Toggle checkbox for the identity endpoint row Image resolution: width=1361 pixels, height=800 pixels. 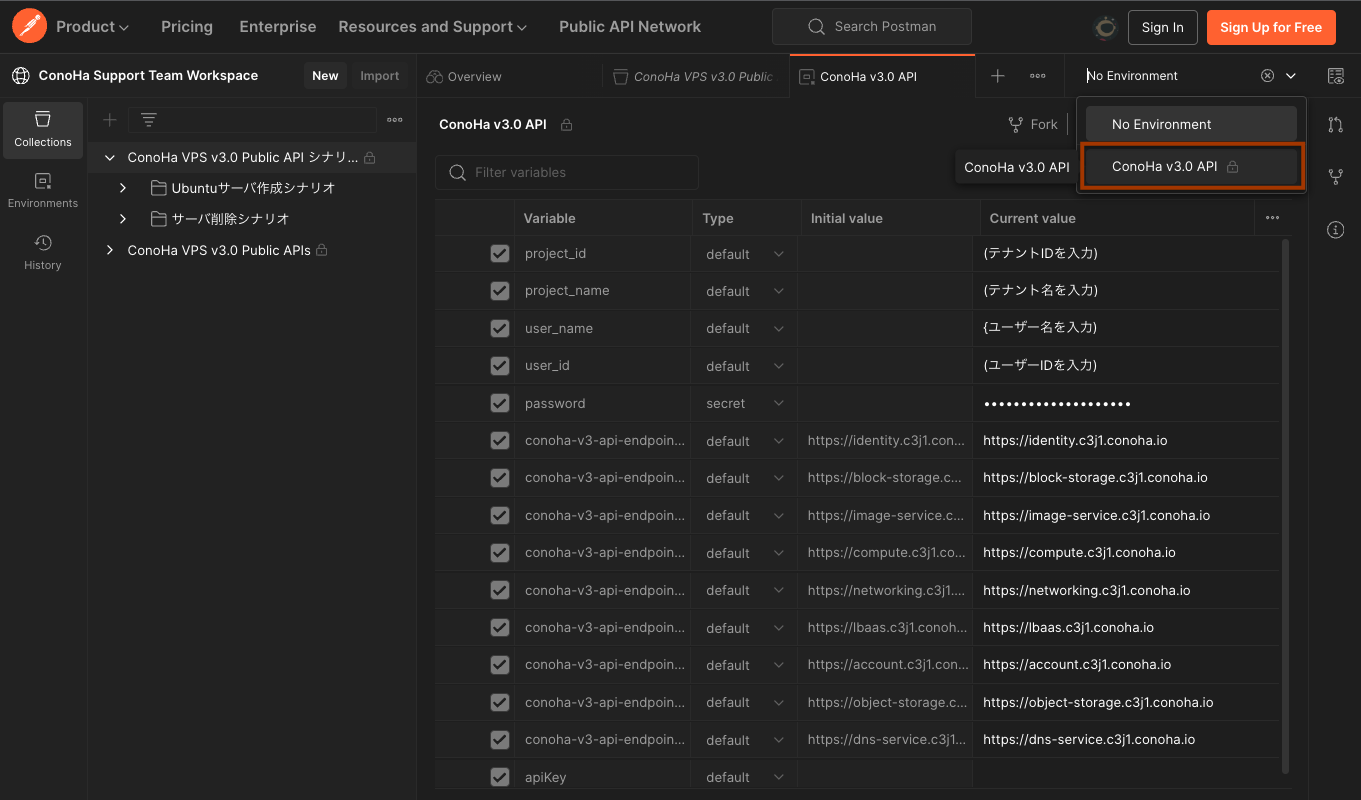pyautogui.click(x=500, y=441)
